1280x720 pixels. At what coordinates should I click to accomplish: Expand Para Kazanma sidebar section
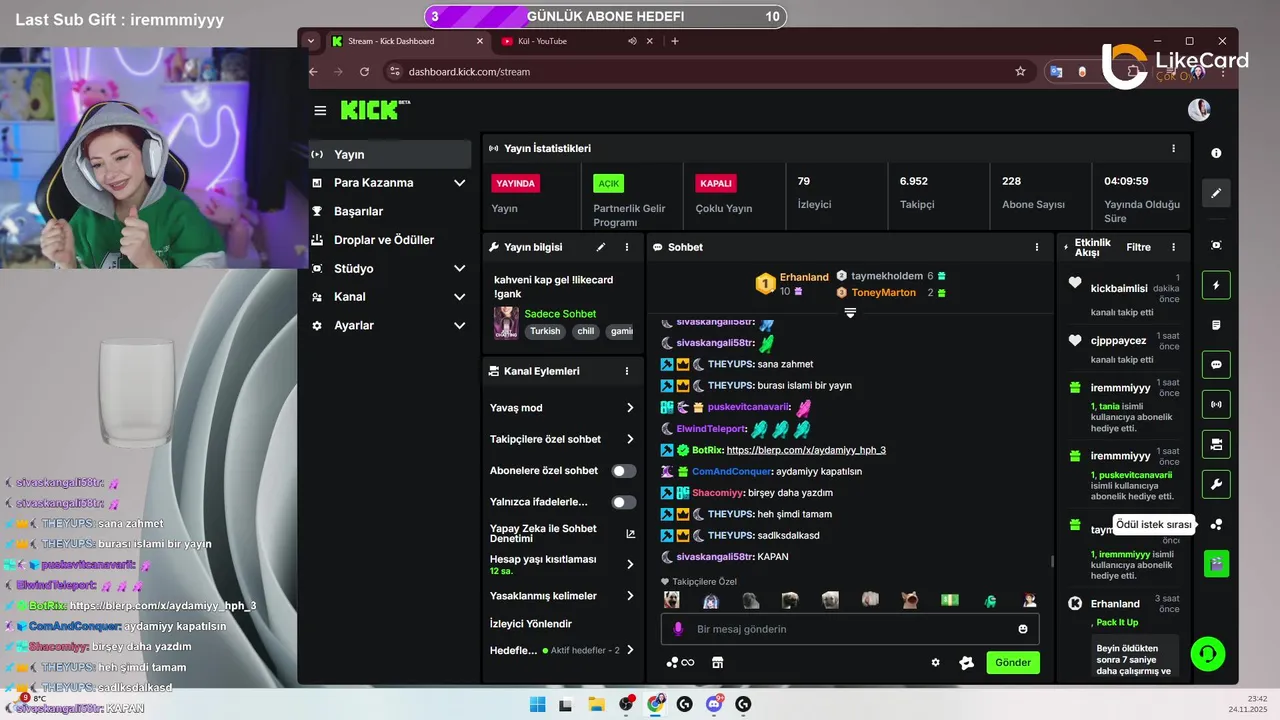pos(459,183)
